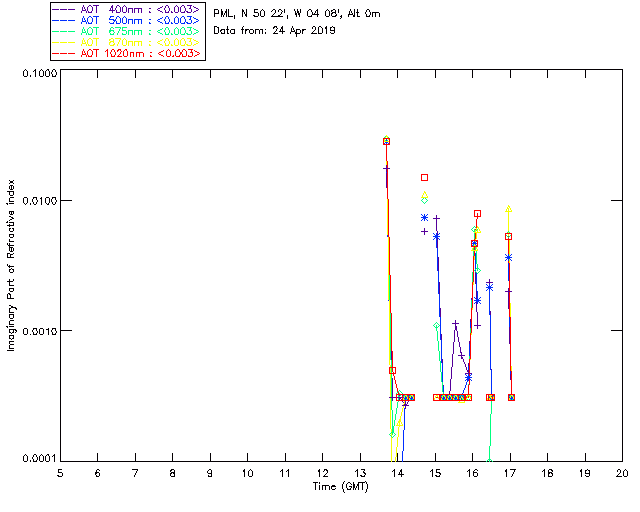The width and height of the screenshot is (640, 512).
Task: Click the PML station location text
Action: coord(296,14)
